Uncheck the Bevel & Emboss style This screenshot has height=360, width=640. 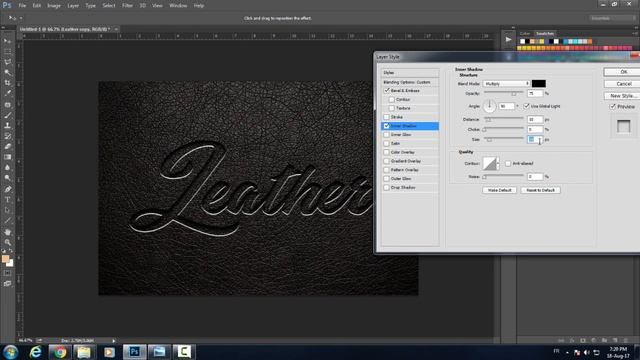(x=387, y=91)
